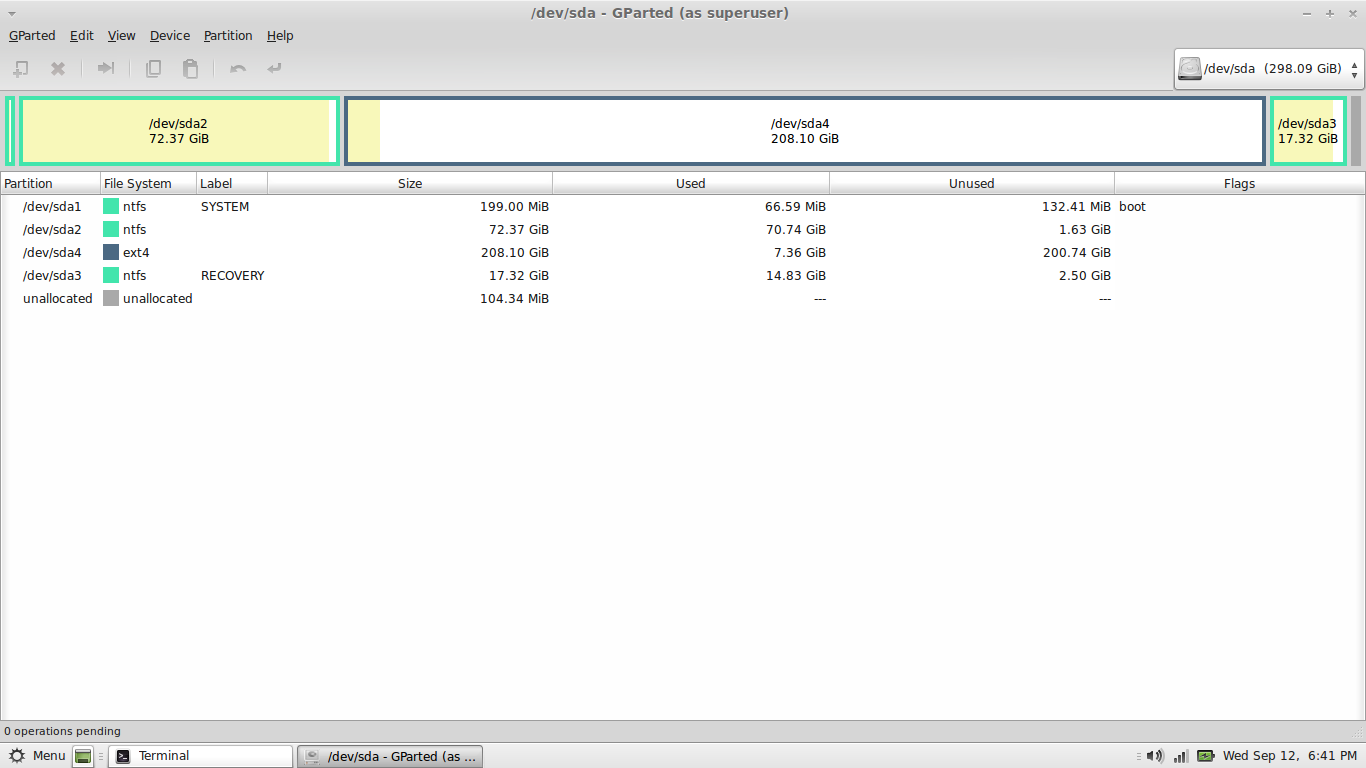Open the View menu
1366x768 pixels.
point(121,35)
